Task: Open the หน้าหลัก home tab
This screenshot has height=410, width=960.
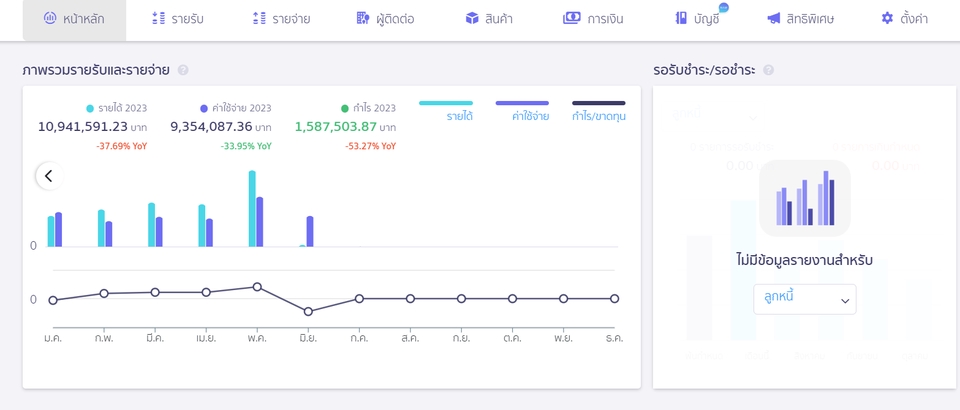Action: (x=74, y=19)
